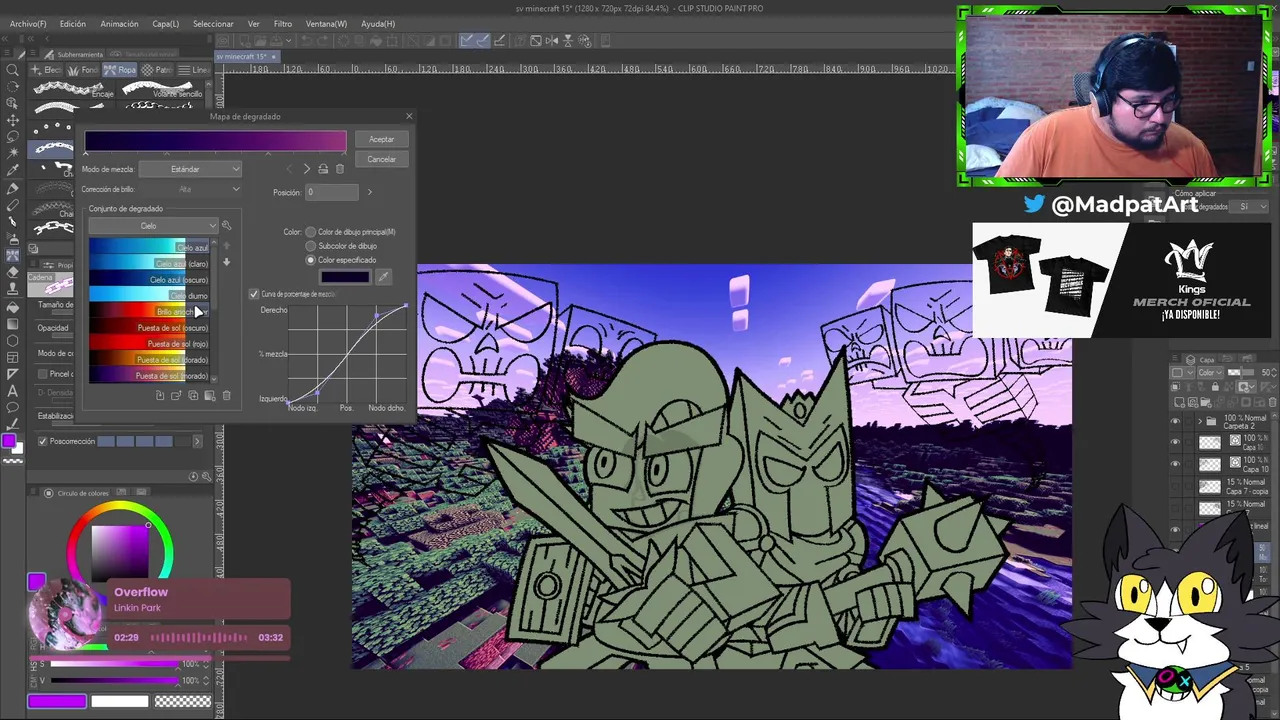Screen dimensions: 1280x720
Task: Select the Text tool
Action: click(x=13, y=391)
